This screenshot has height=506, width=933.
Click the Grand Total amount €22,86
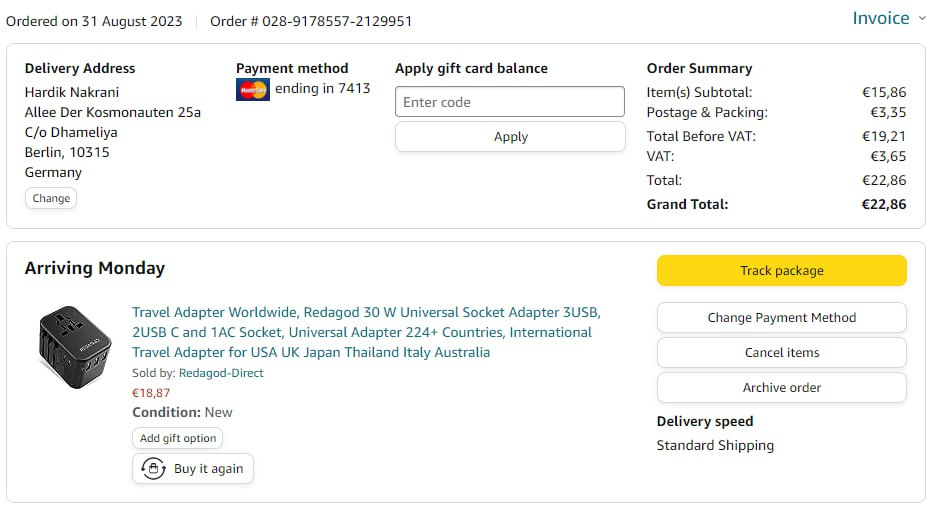coord(884,205)
